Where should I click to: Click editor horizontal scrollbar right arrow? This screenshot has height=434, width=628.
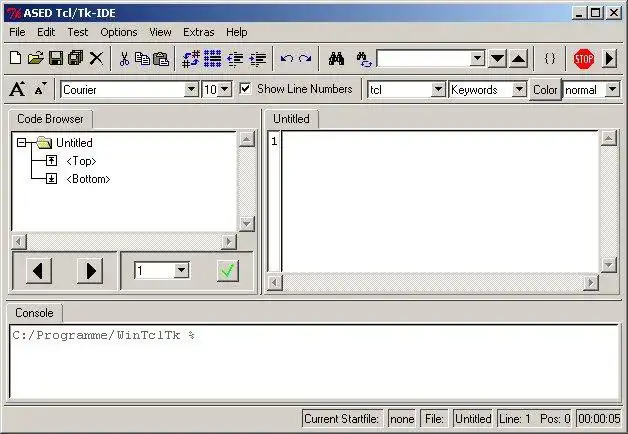coord(590,282)
